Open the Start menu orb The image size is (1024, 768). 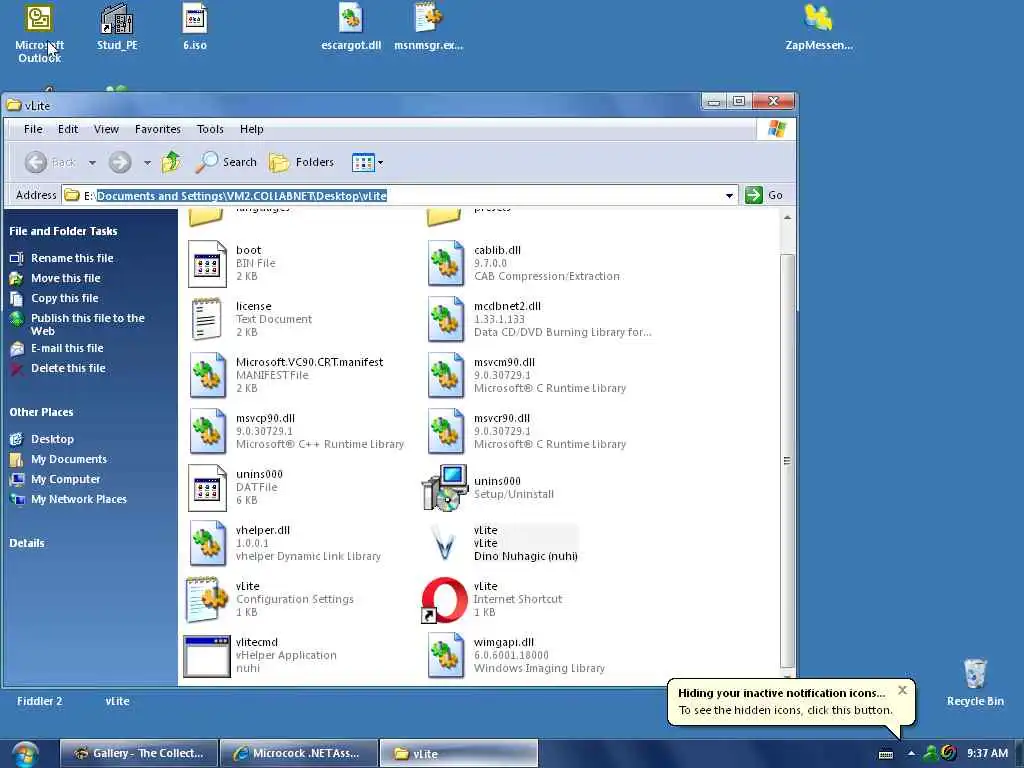click(x=25, y=754)
